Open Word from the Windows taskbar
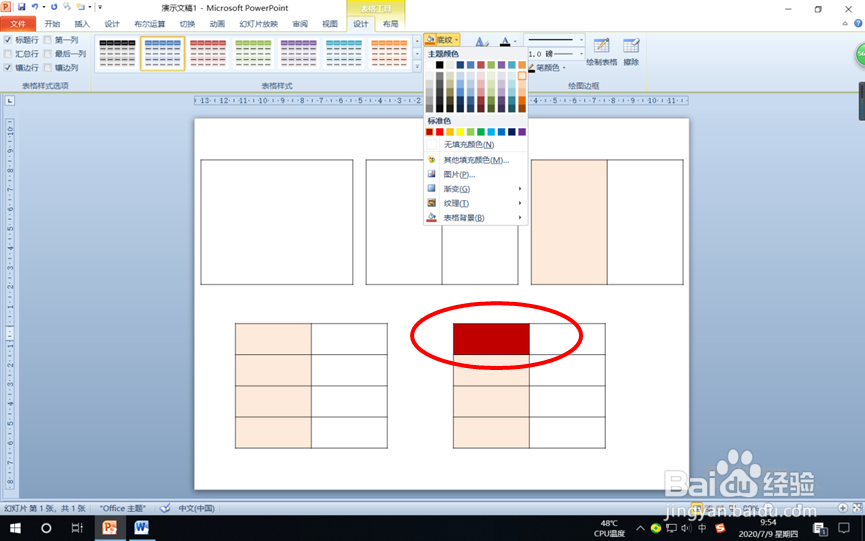The width and height of the screenshot is (865, 541). coord(141,528)
